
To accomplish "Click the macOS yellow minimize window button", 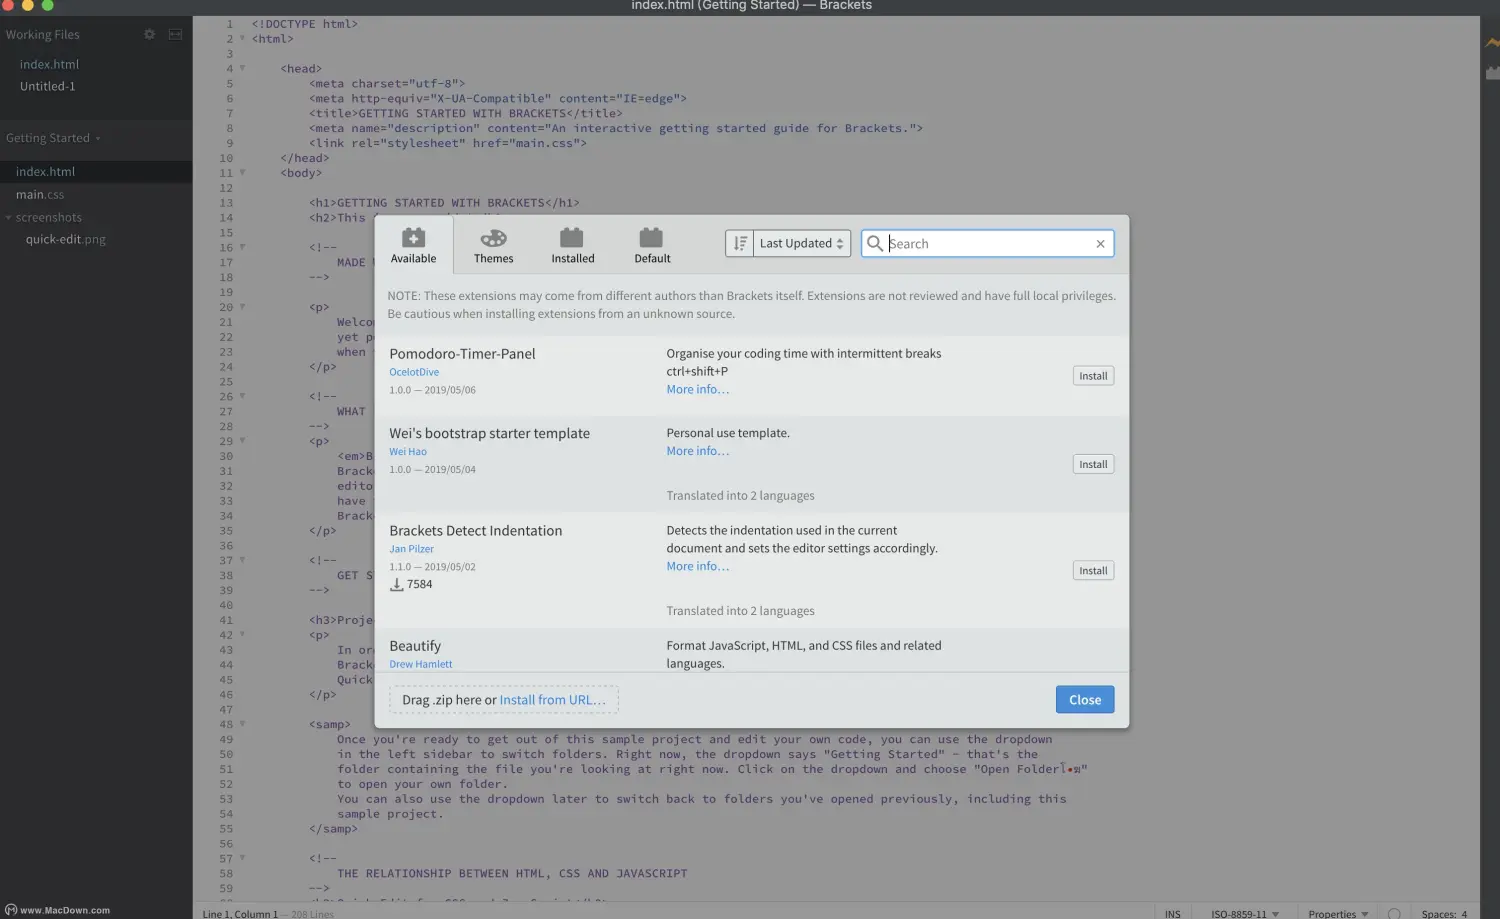I will pyautogui.click(x=28, y=5).
